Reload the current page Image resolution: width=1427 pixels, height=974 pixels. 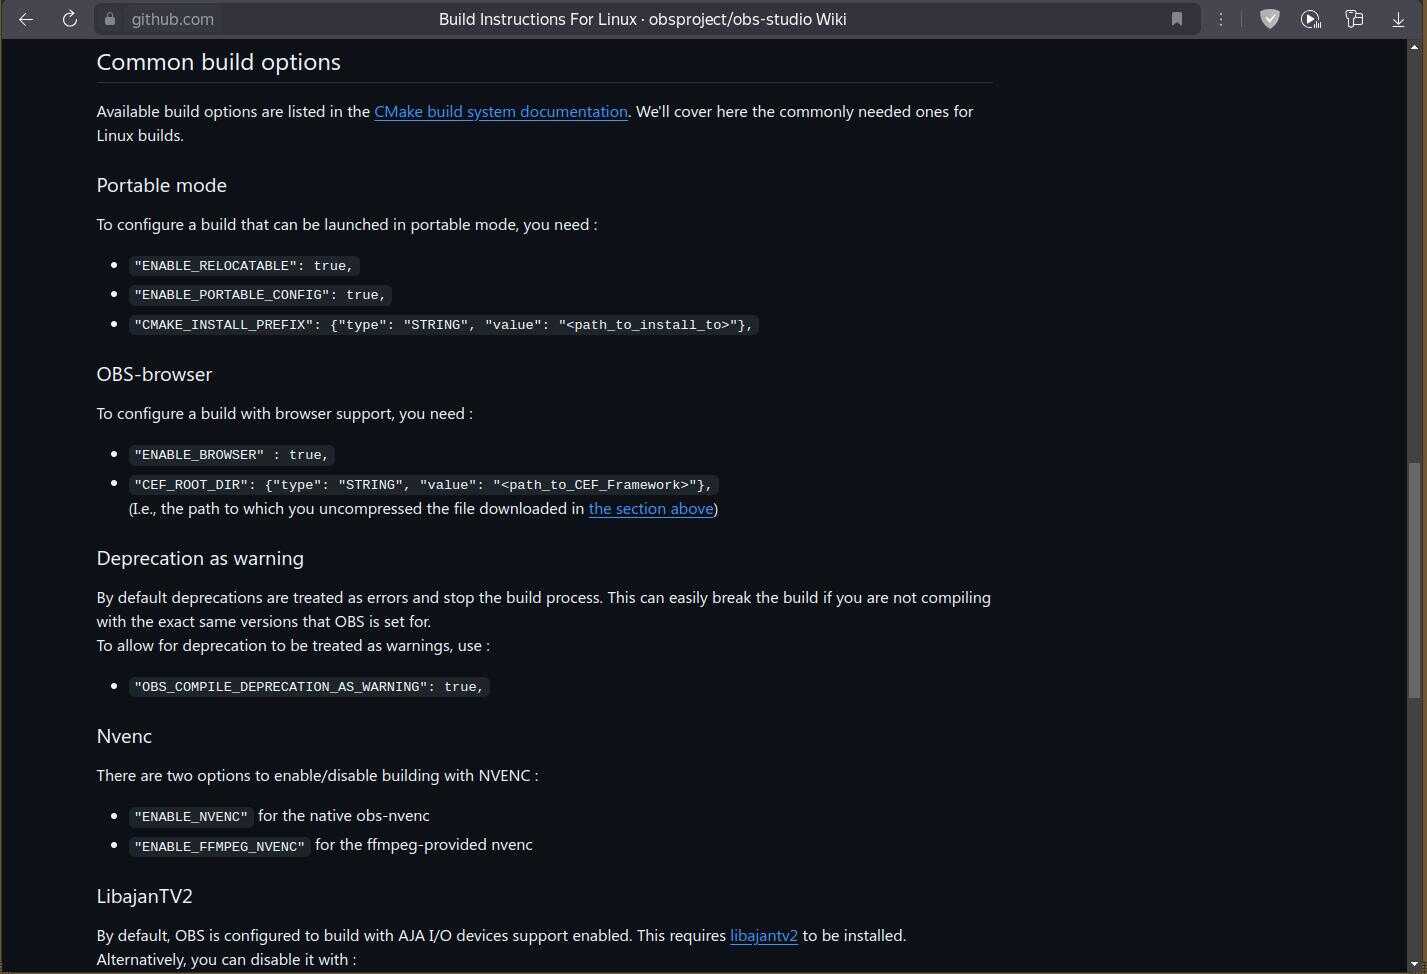tap(70, 19)
